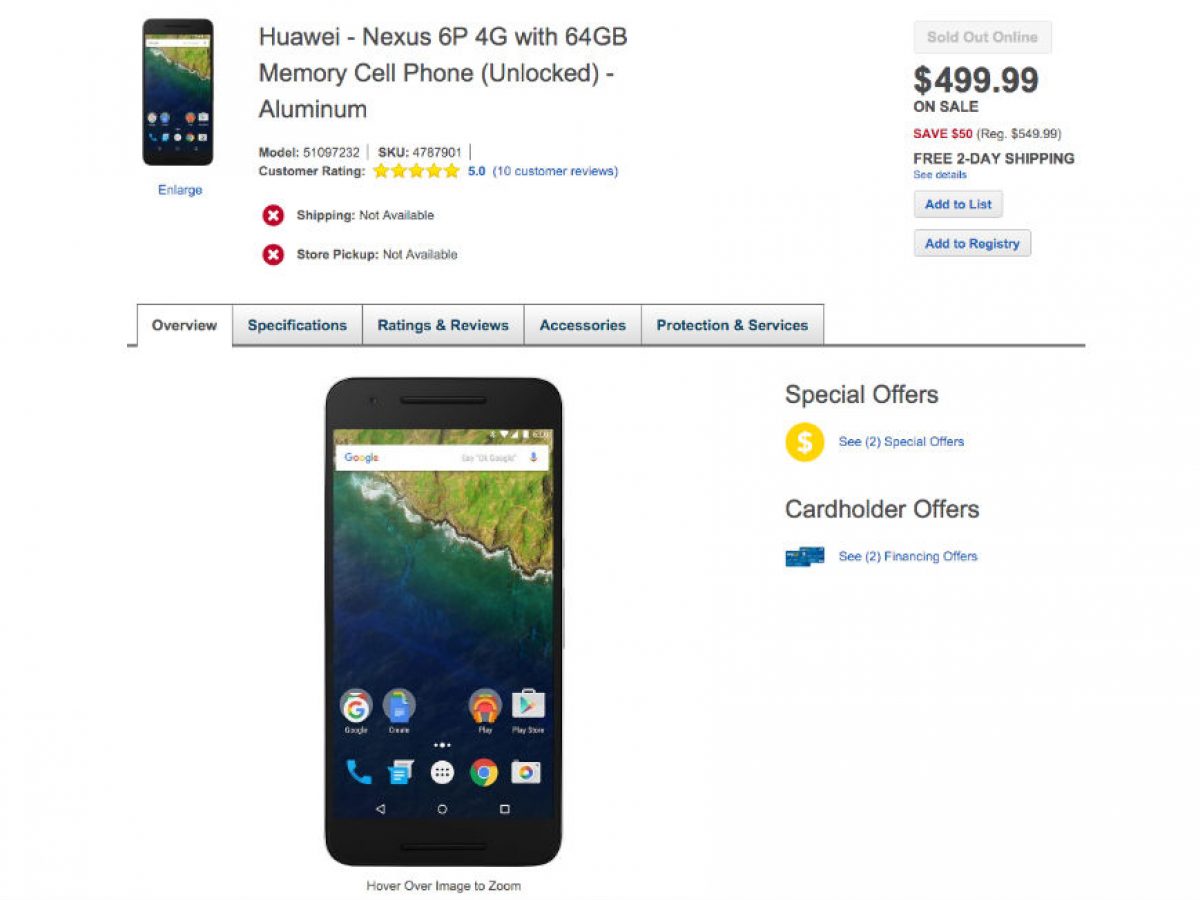Click the red X icon beside Shipping
Image resolution: width=1200 pixels, height=900 pixels.
pos(273,215)
